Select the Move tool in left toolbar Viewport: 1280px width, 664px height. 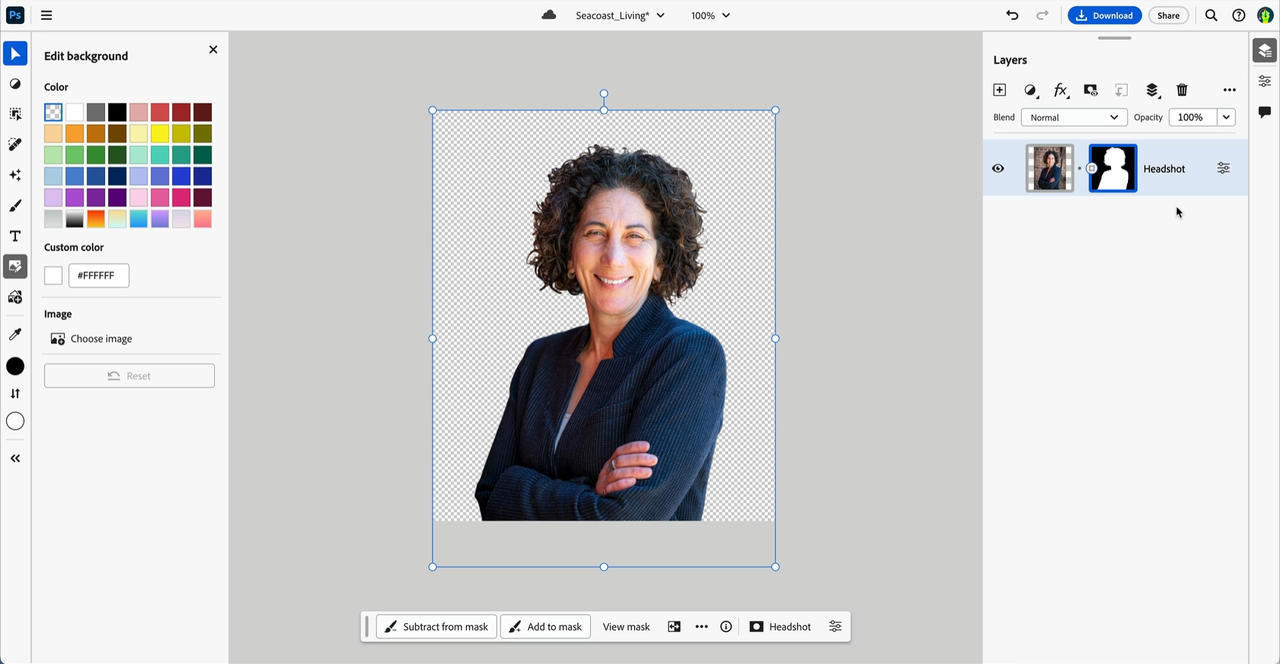tap(15, 54)
